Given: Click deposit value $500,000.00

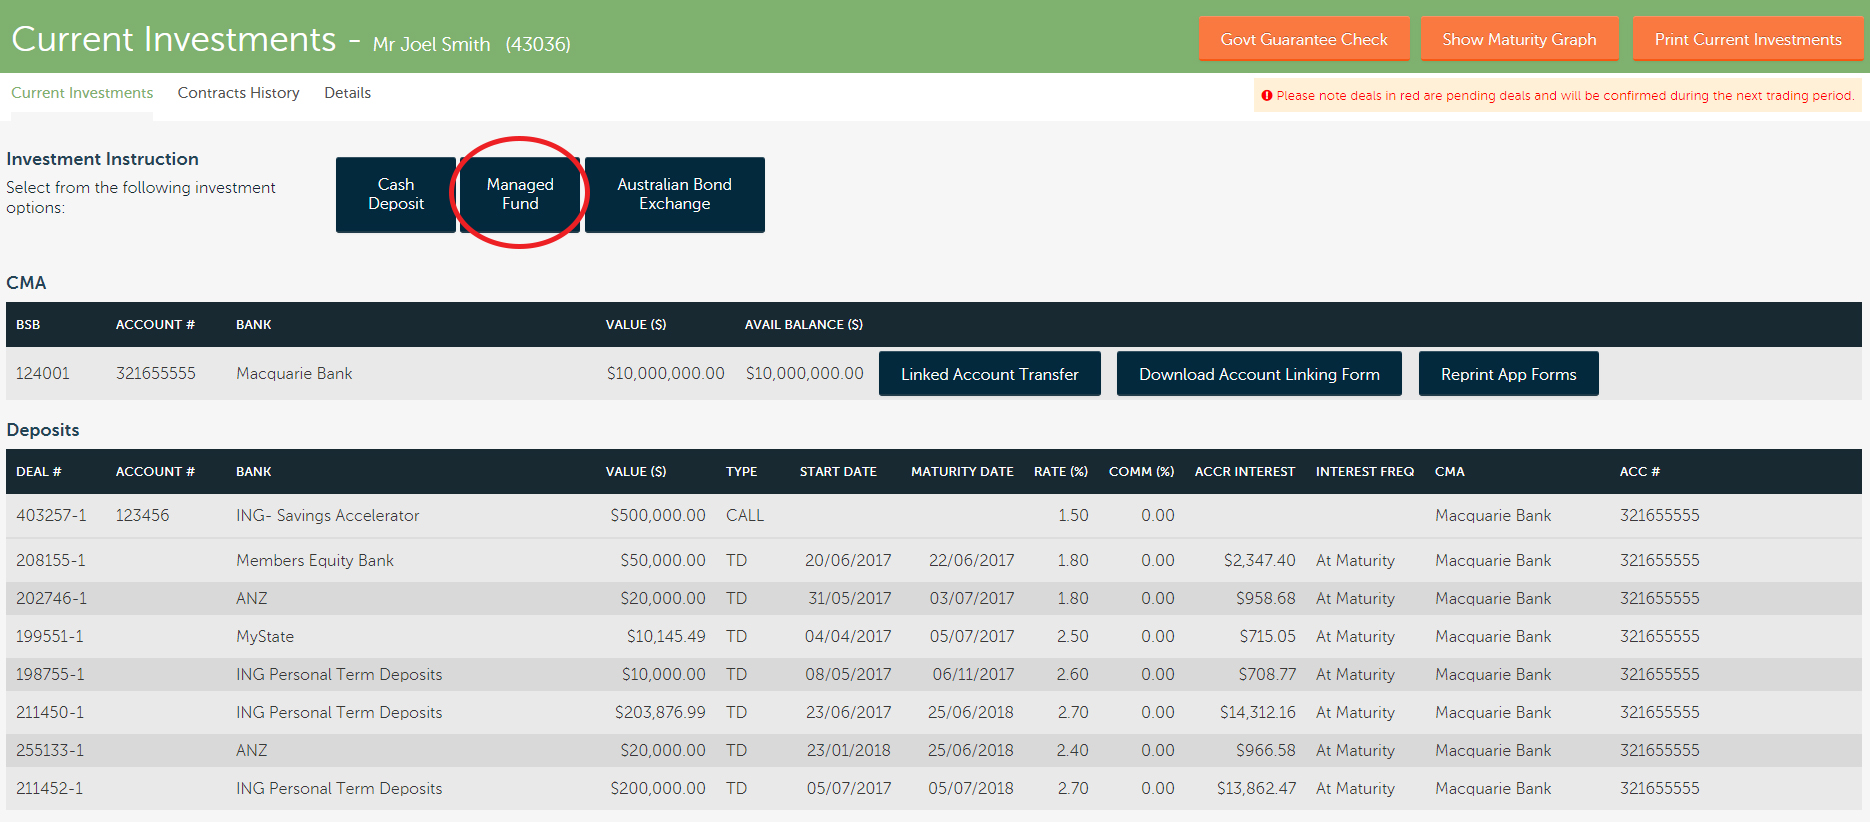Looking at the screenshot, I should tap(658, 515).
